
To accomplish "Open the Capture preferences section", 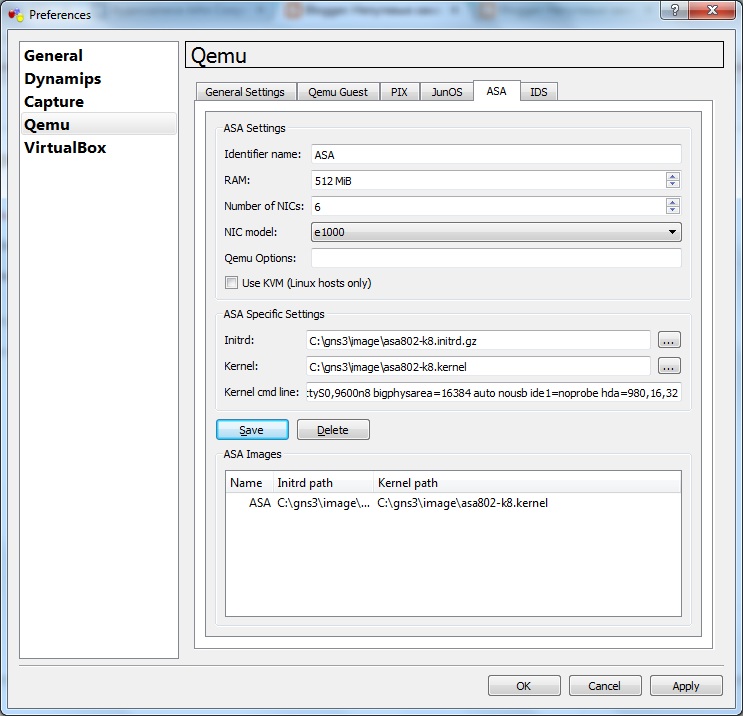I will tap(99, 101).
